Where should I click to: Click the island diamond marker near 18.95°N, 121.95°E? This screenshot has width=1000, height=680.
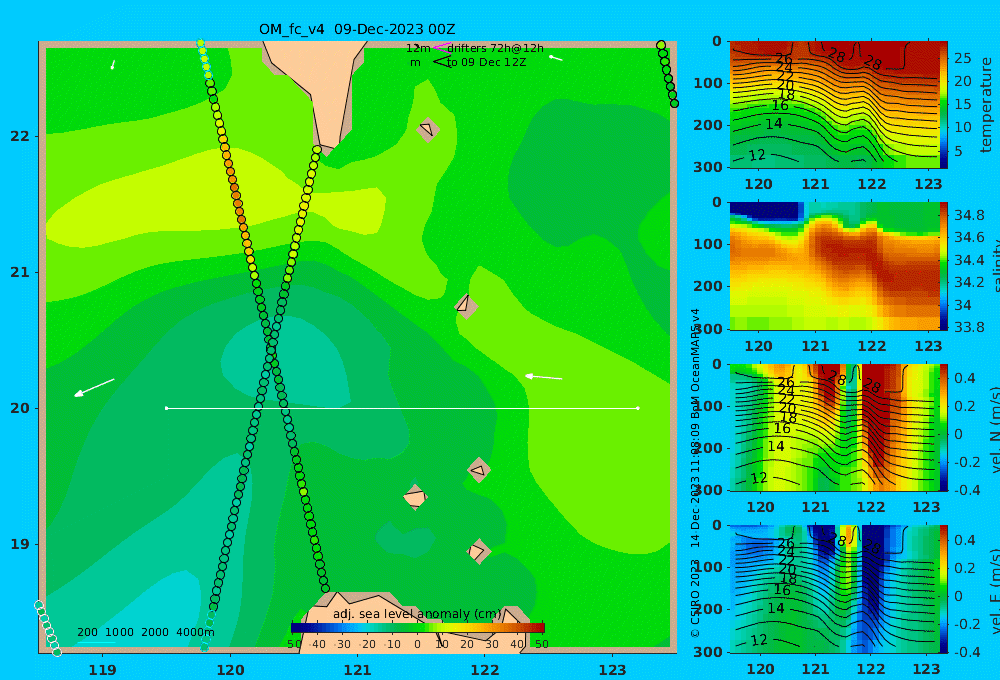pos(478,551)
